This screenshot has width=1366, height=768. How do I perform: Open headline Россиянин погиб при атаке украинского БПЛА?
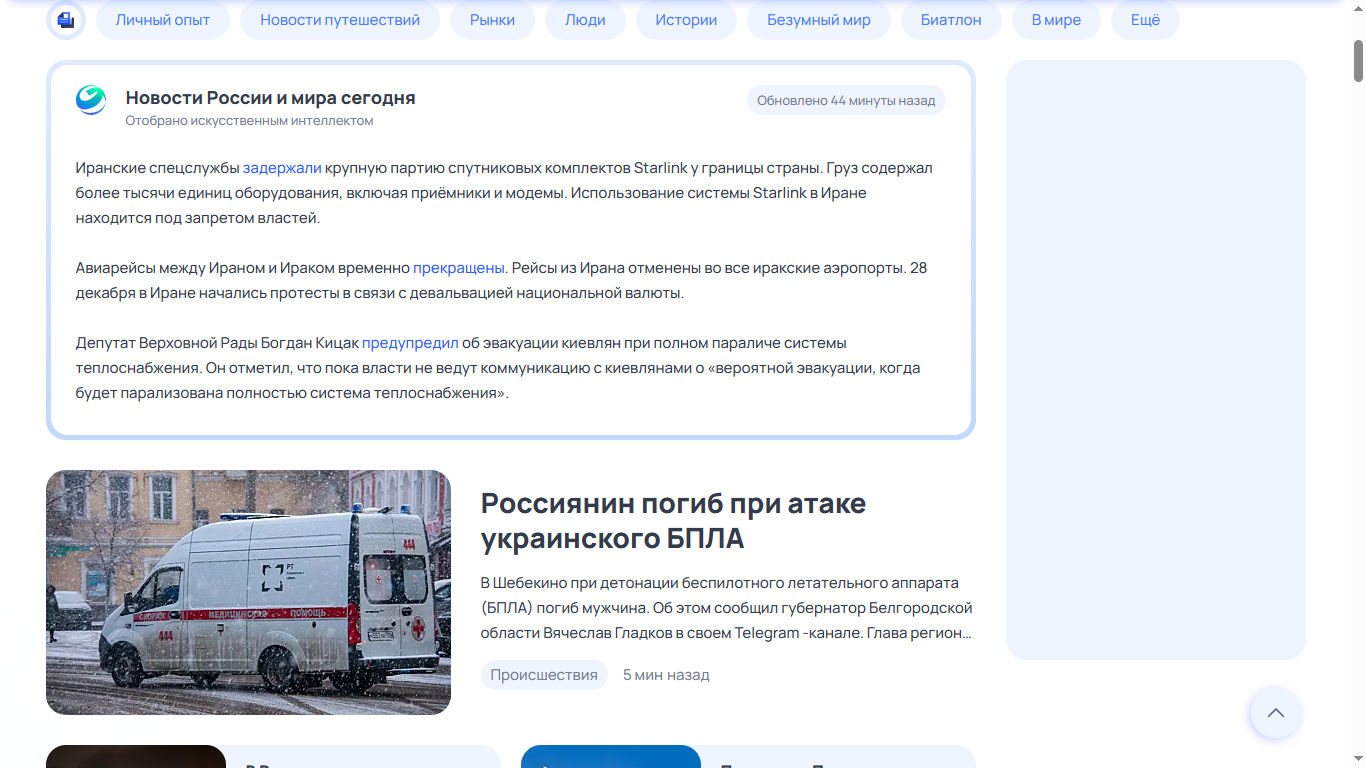[673, 521]
